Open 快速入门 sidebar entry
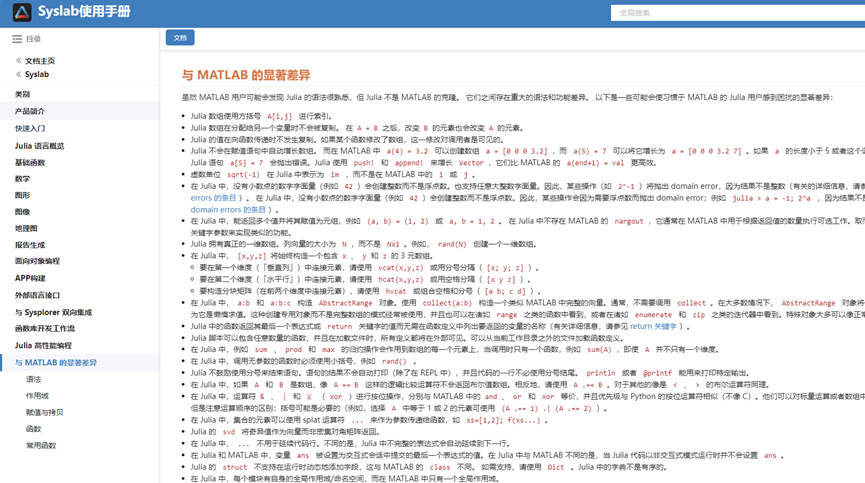Viewport: 865px width, 483px height. 30,128
